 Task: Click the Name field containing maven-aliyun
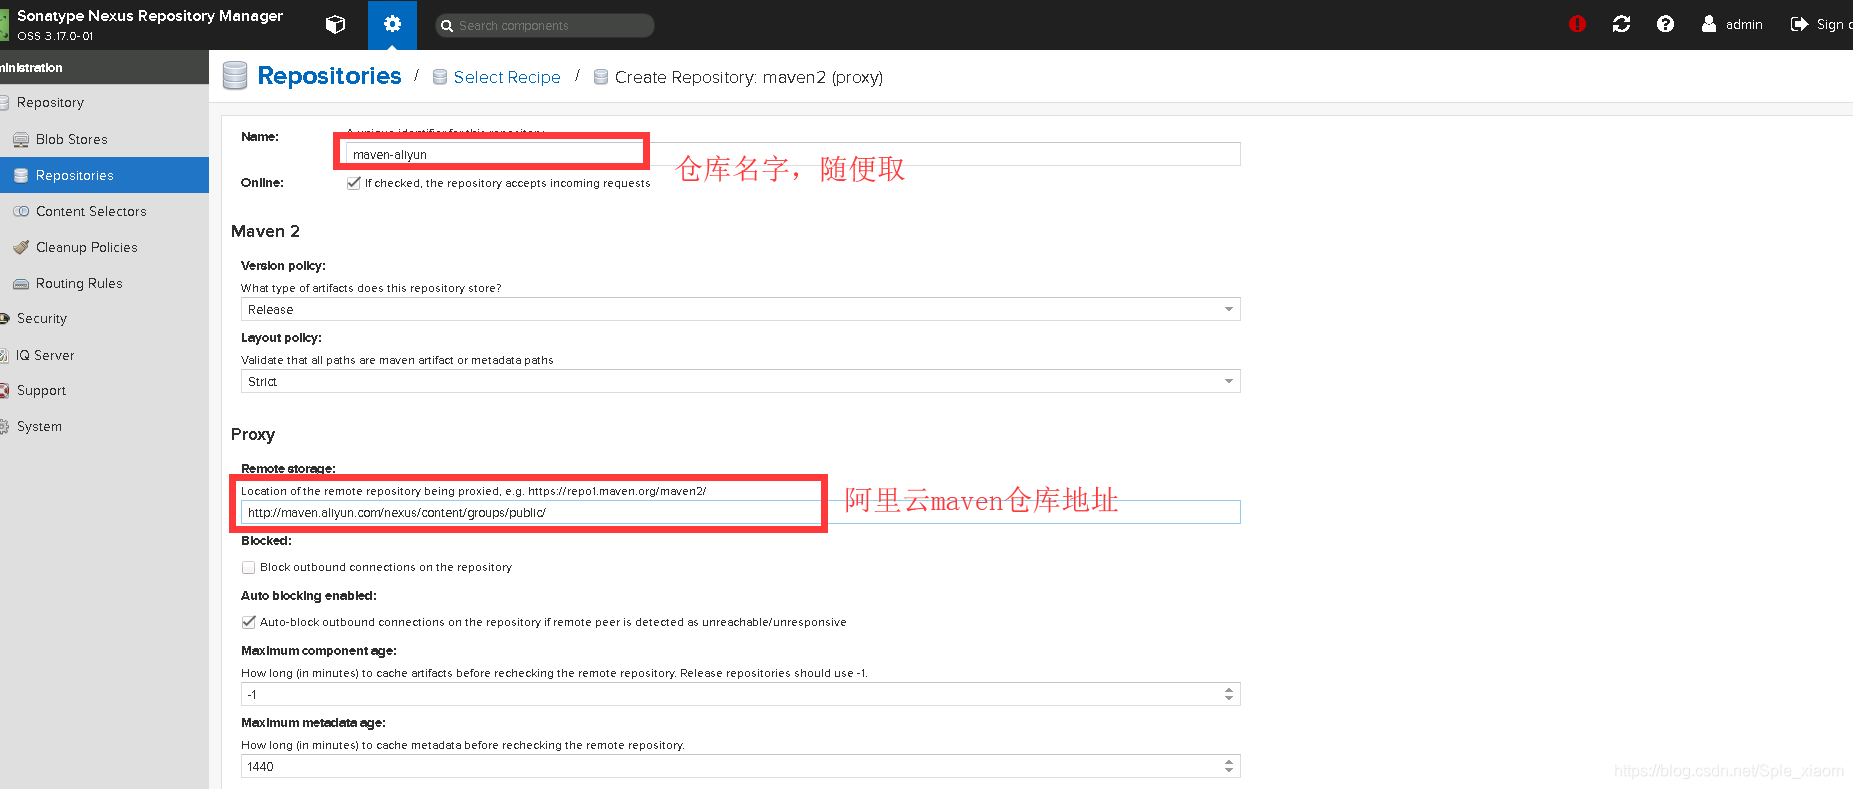[x=793, y=154]
